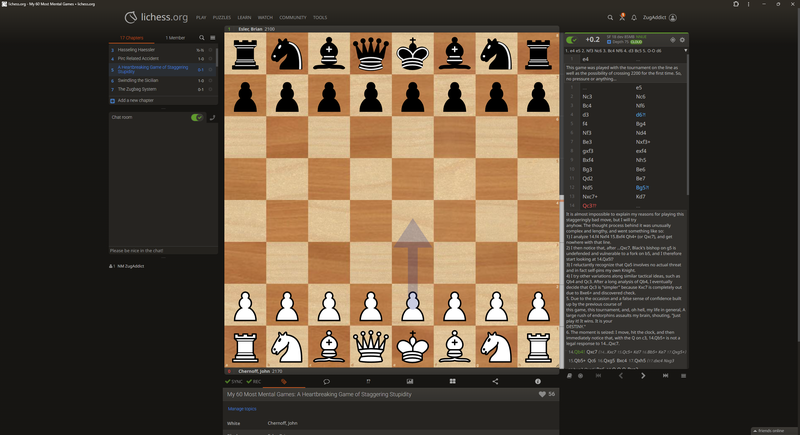This screenshot has width=800, height=435.
Task: Toggle the local engine evaluation switch
Action: pos(571,40)
